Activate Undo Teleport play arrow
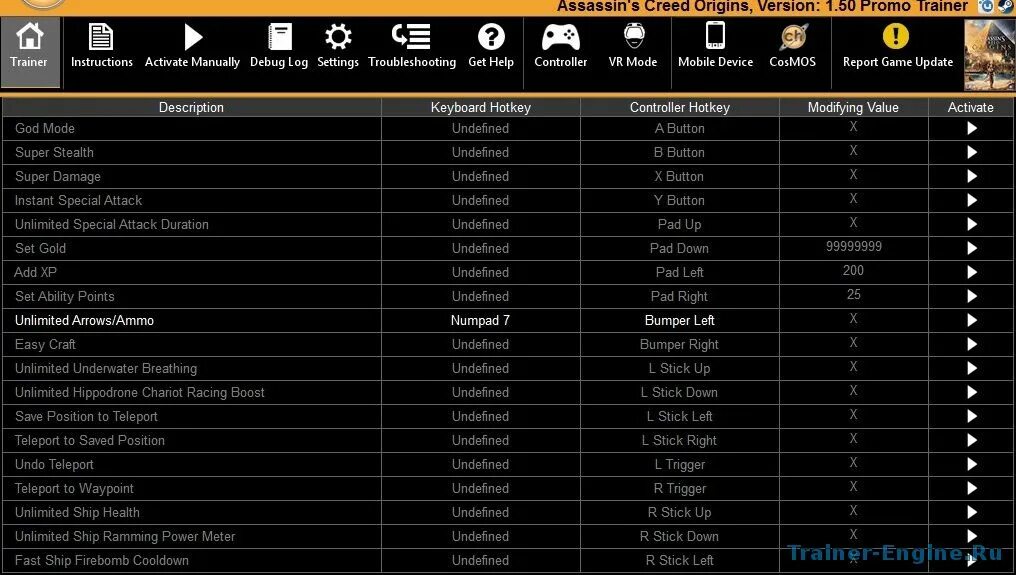The width and height of the screenshot is (1016, 575). 971,464
